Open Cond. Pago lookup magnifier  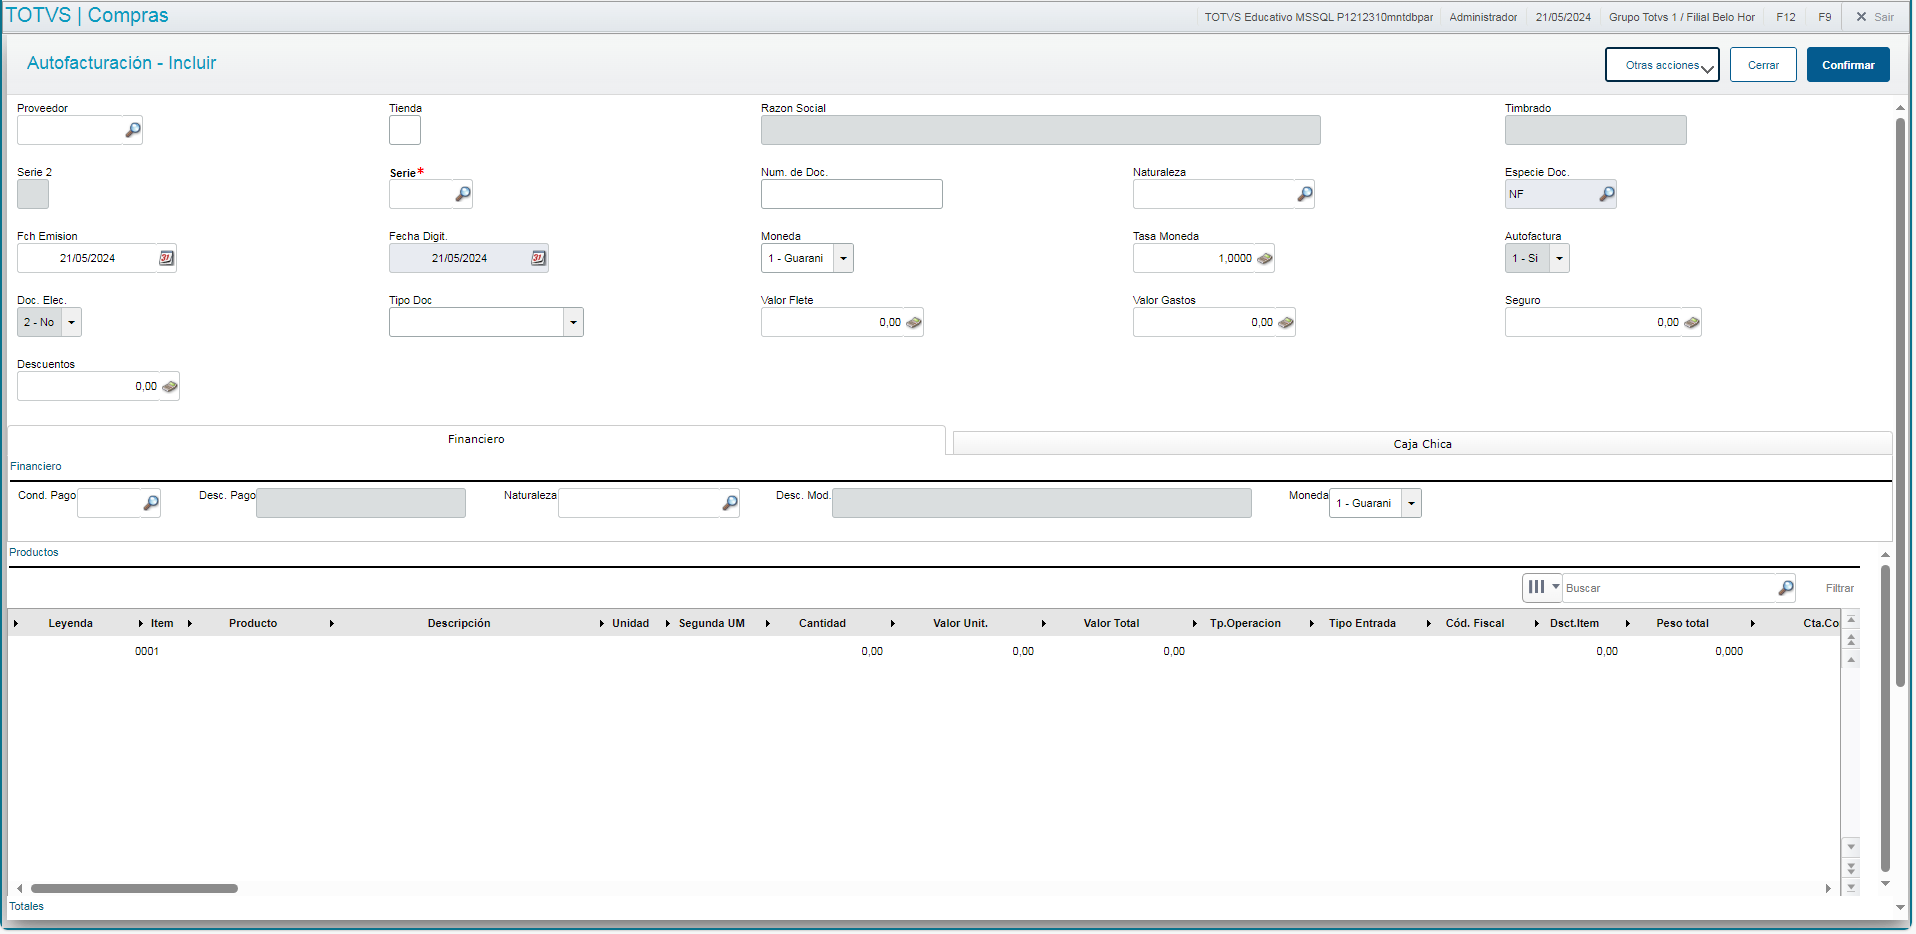click(x=151, y=503)
